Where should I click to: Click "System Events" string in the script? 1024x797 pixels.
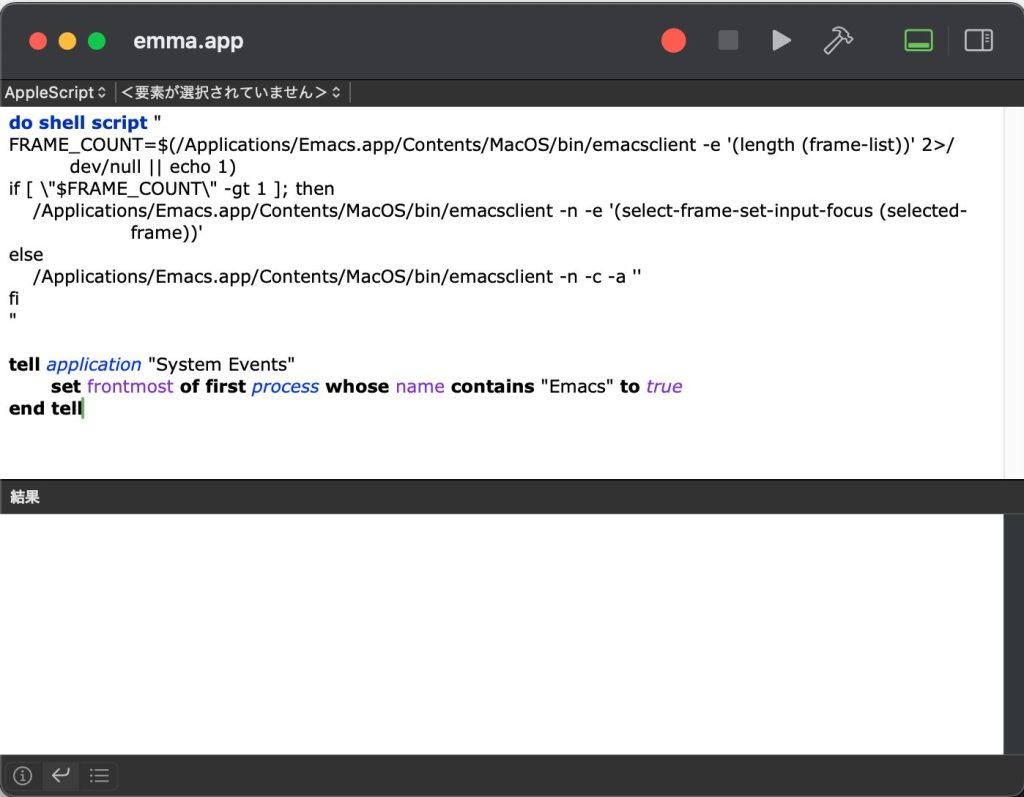click(x=221, y=365)
